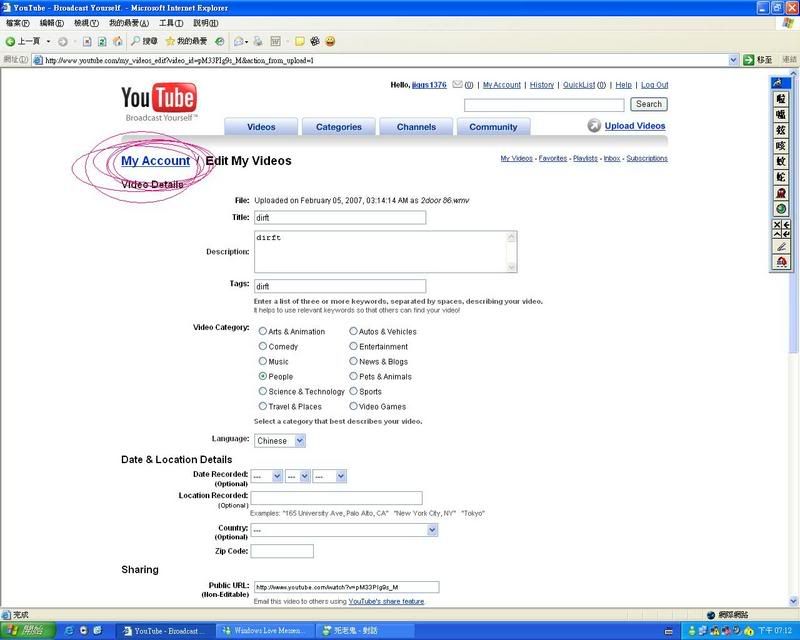Select Science & Technology category
The image size is (800, 640).
tap(263, 391)
